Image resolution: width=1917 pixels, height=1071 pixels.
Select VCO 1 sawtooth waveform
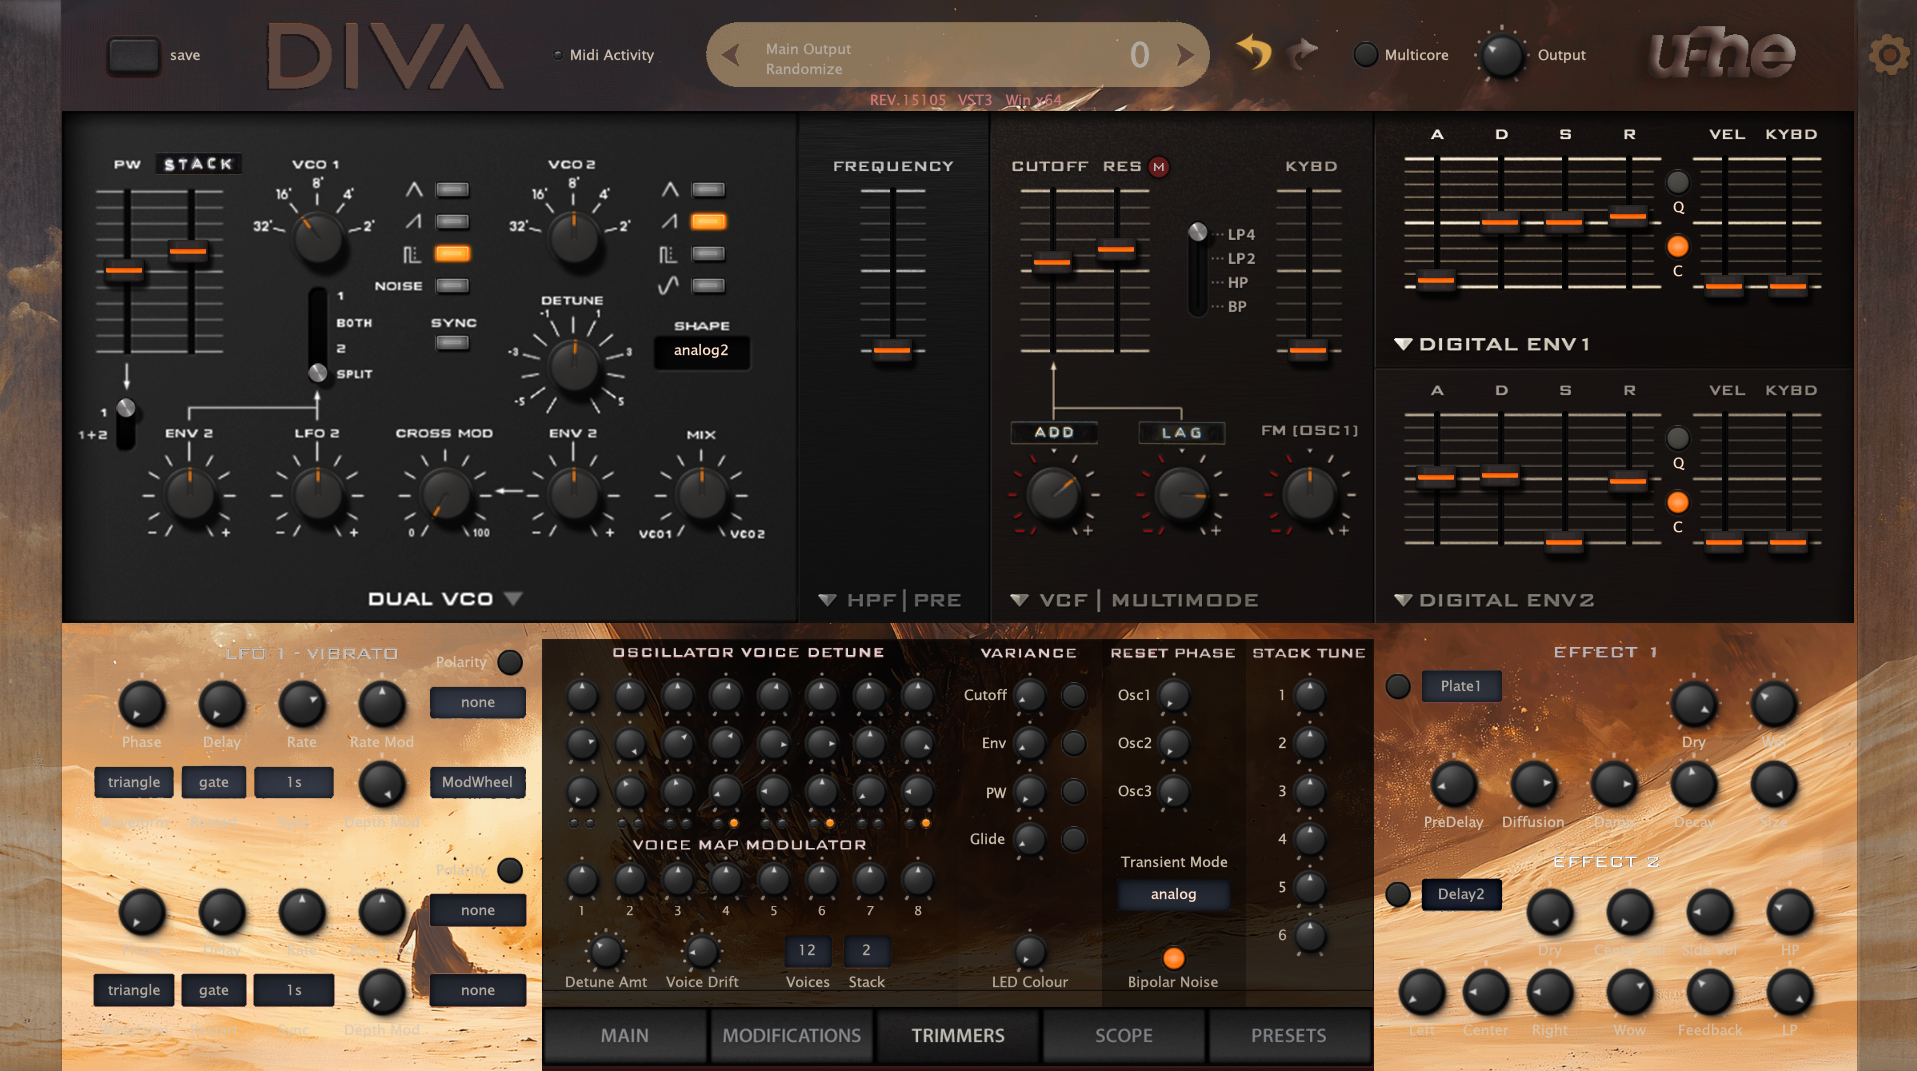coord(452,222)
